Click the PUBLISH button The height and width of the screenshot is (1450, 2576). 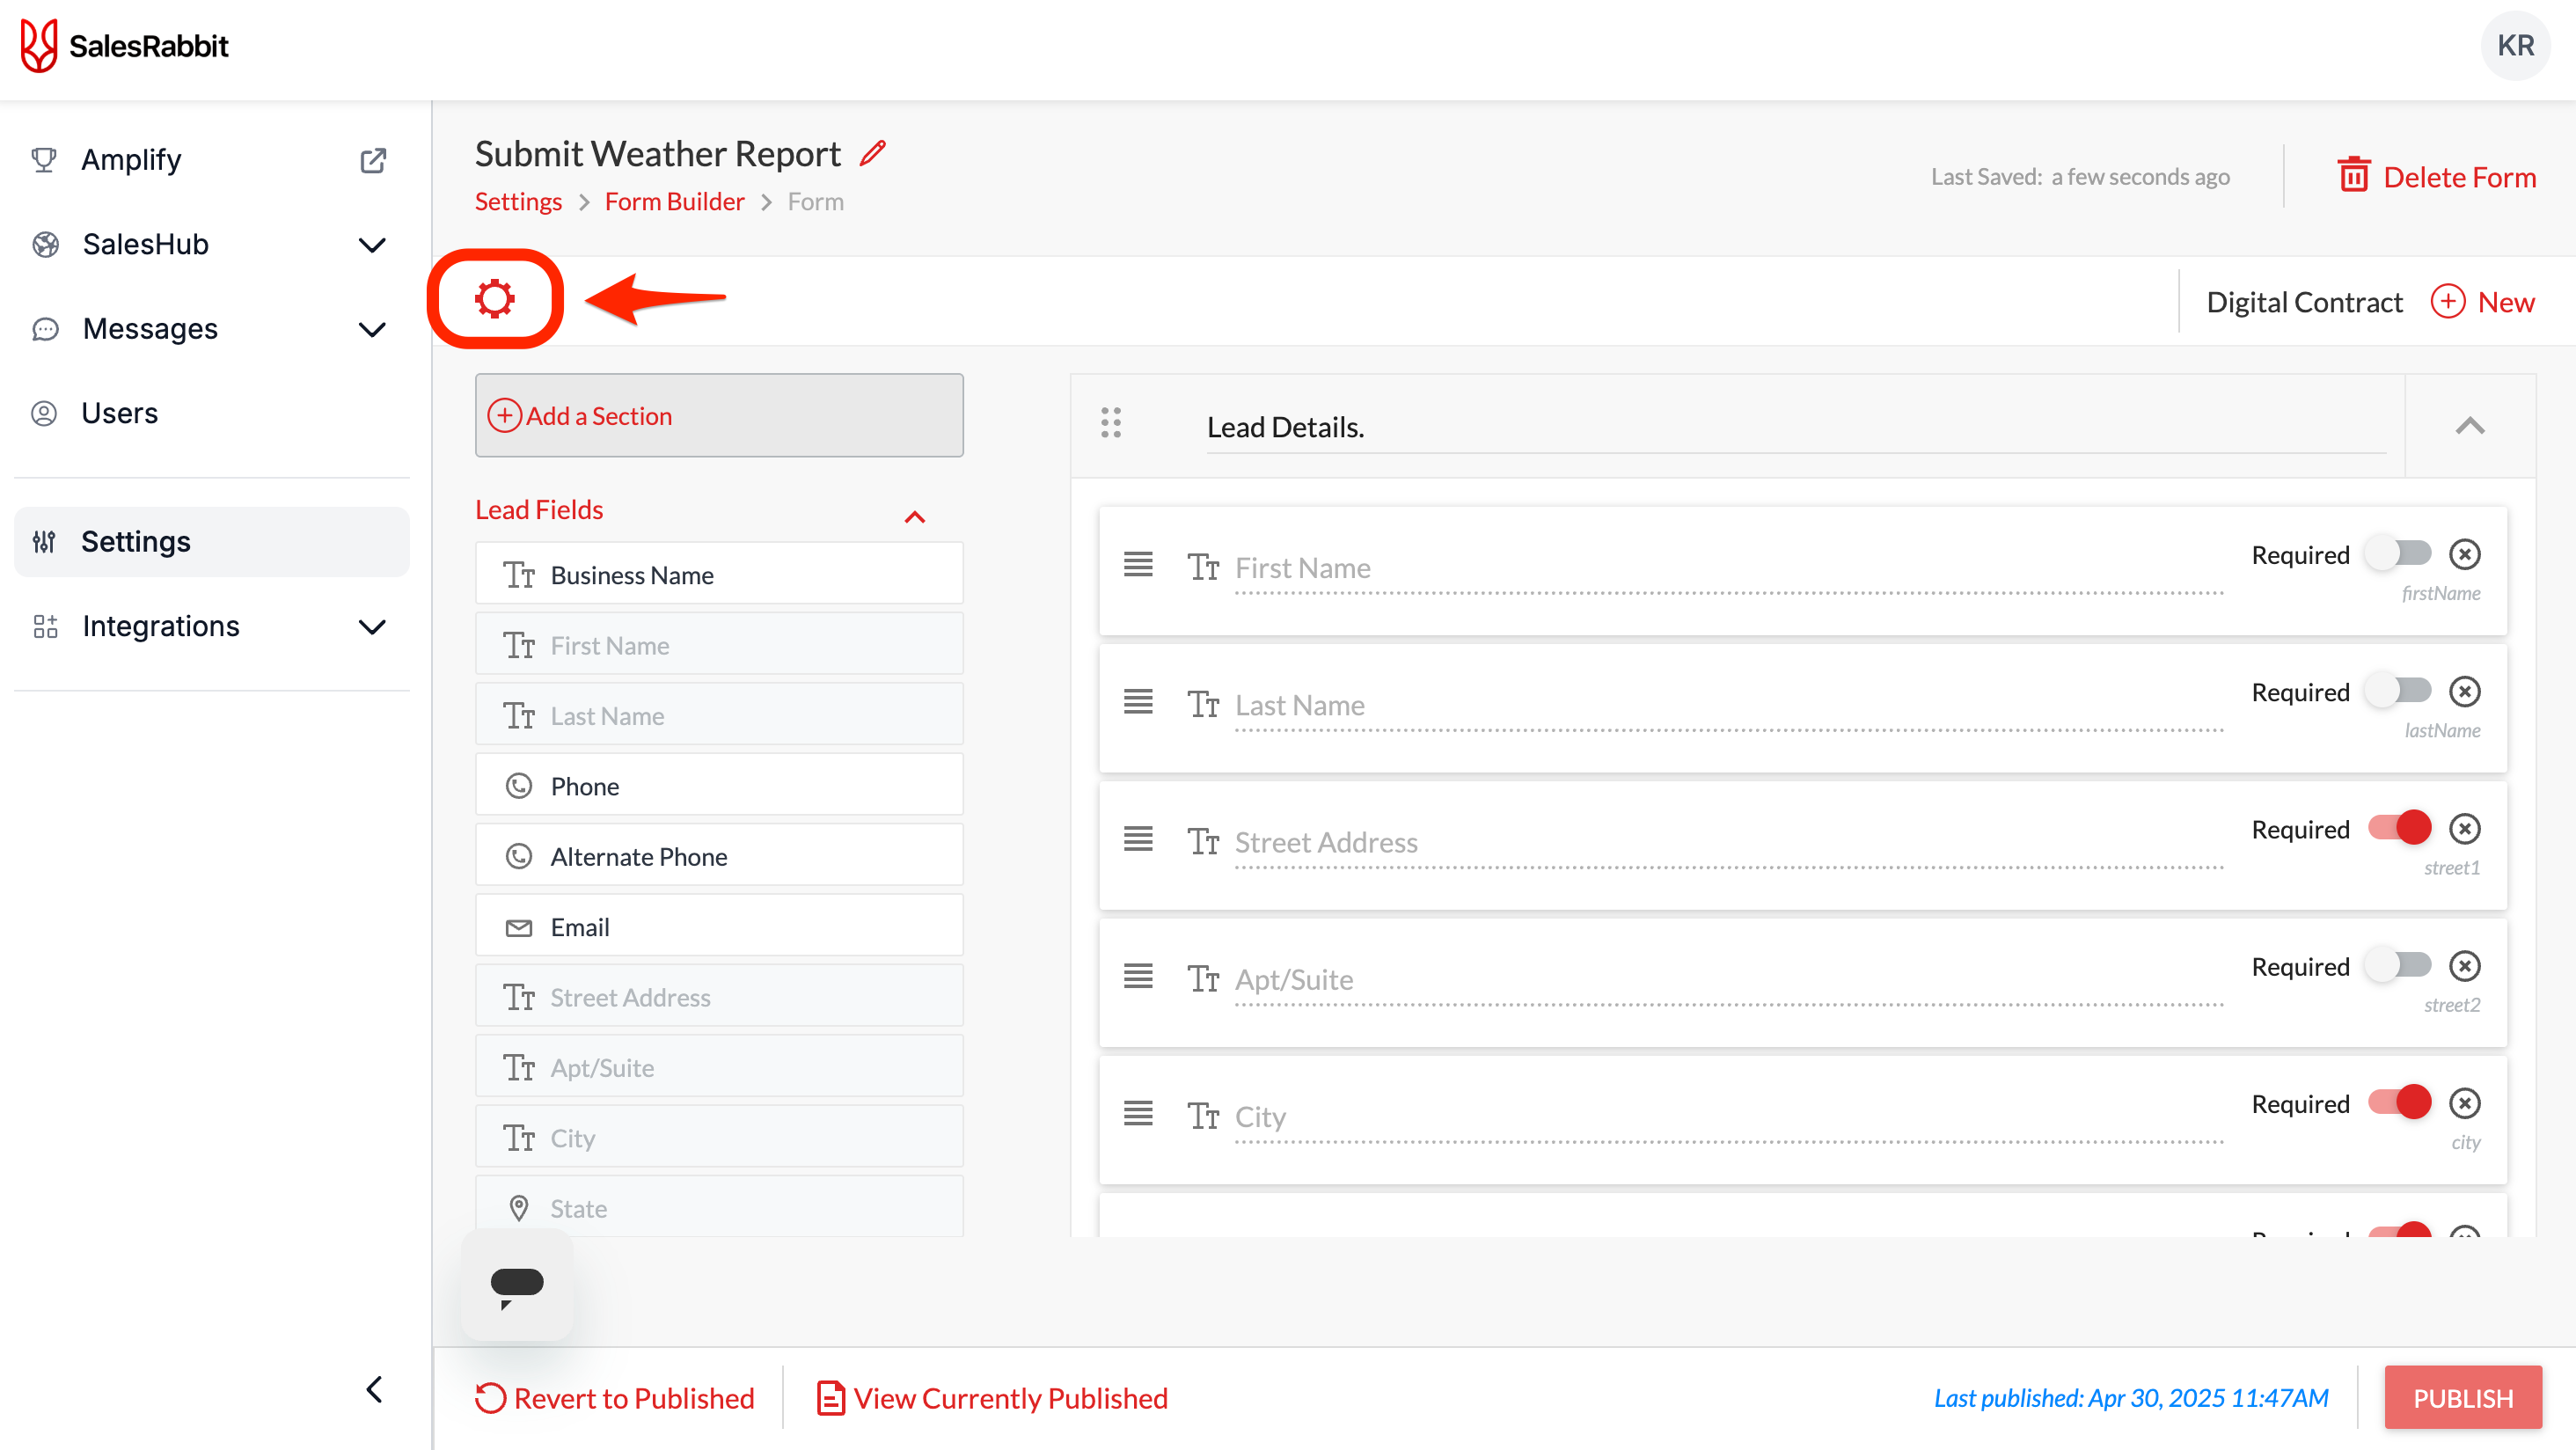point(2462,1397)
